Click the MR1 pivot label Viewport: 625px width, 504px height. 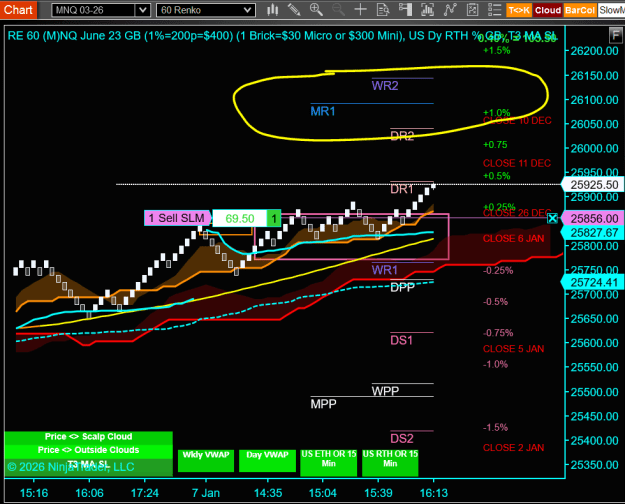point(323,111)
